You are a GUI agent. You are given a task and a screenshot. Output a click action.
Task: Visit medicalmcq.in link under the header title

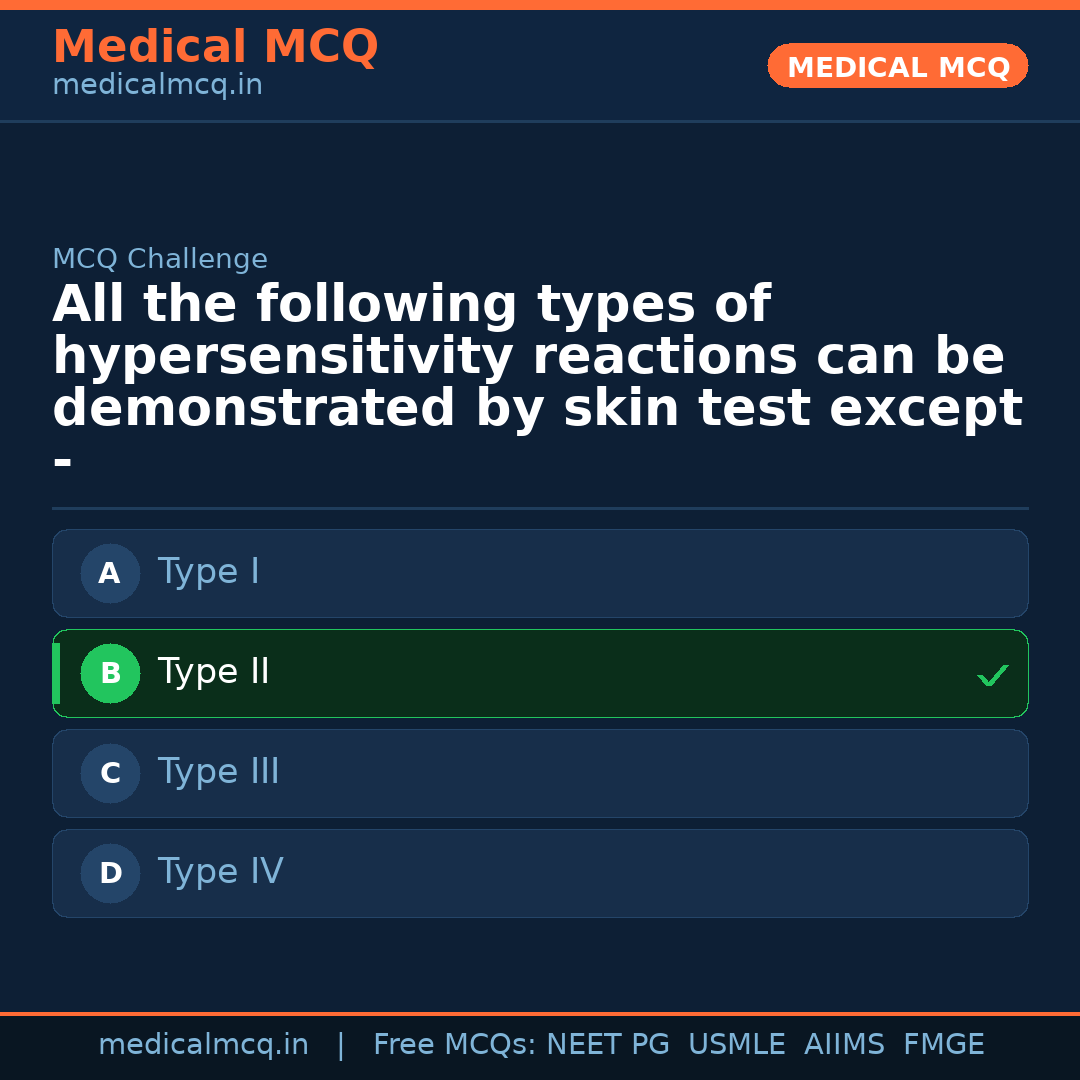157,86
